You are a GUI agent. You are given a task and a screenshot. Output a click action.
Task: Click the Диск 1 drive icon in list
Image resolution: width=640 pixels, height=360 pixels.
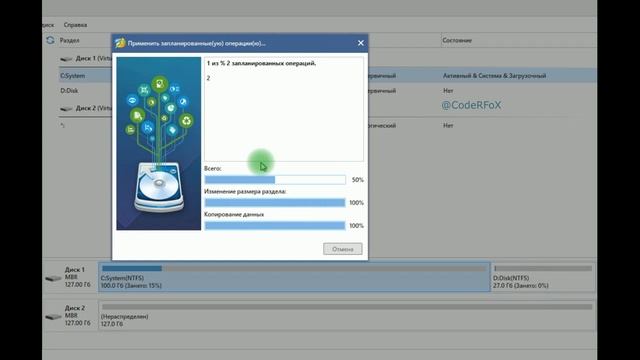66,59
